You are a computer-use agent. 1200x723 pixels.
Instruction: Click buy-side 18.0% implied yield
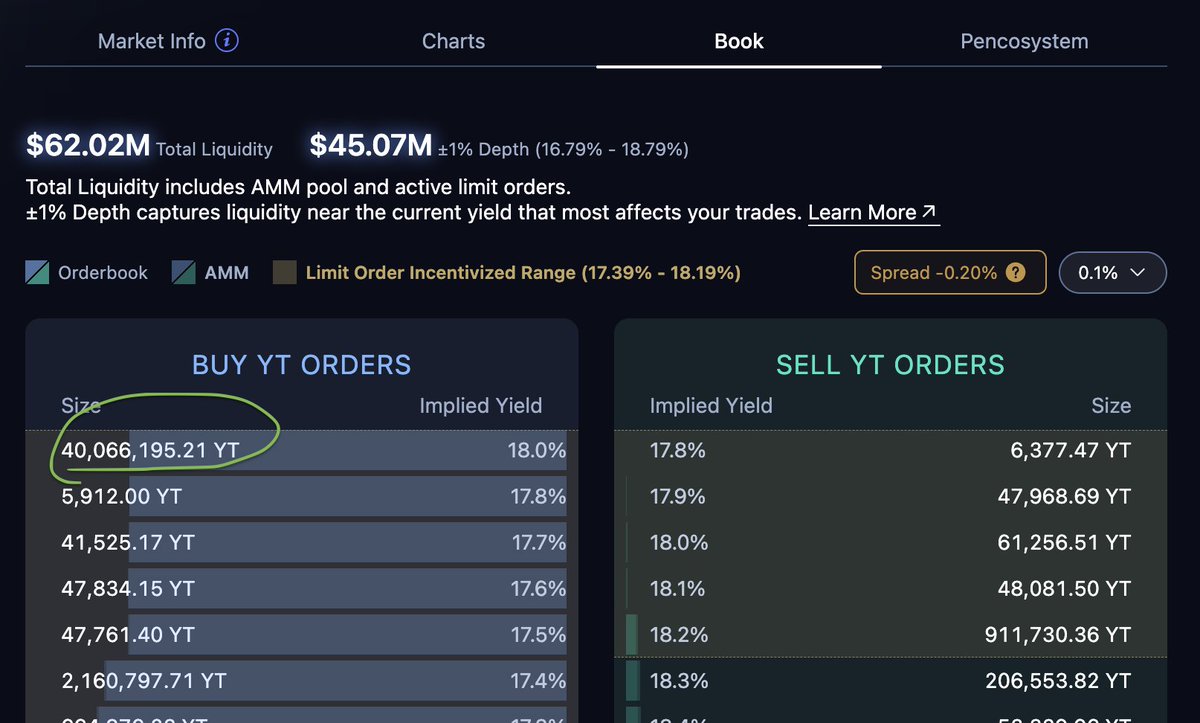[537, 450]
